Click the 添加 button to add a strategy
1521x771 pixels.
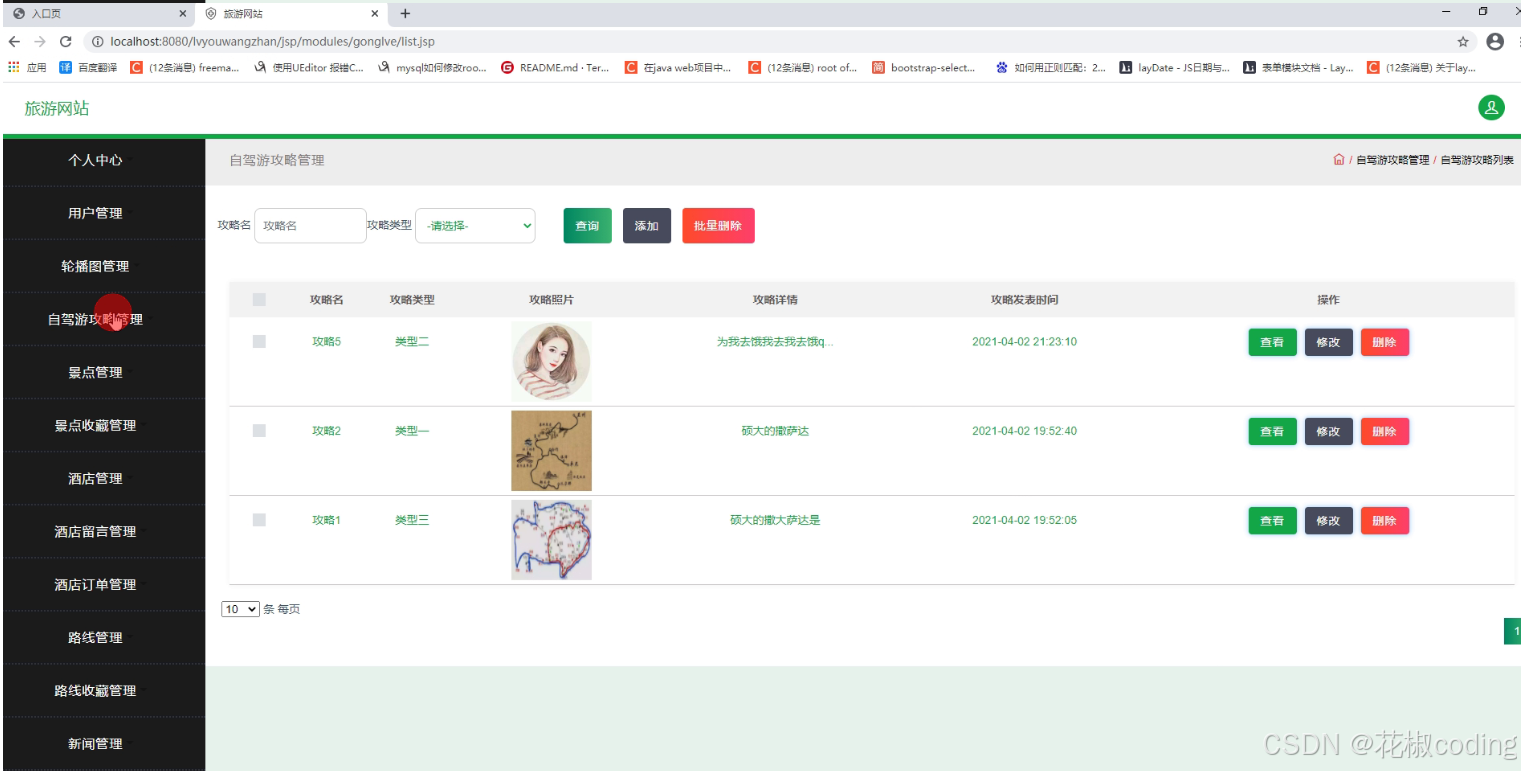click(646, 225)
